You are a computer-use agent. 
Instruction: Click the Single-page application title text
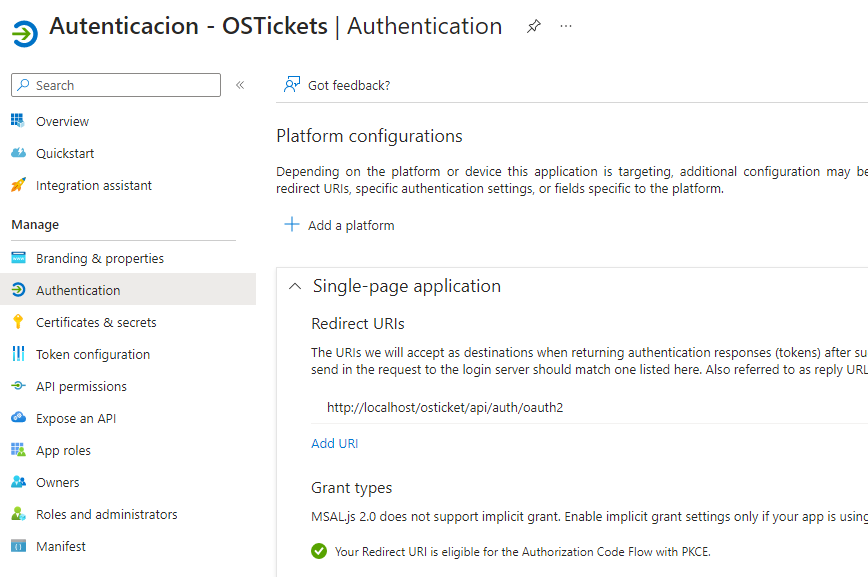[407, 286]
